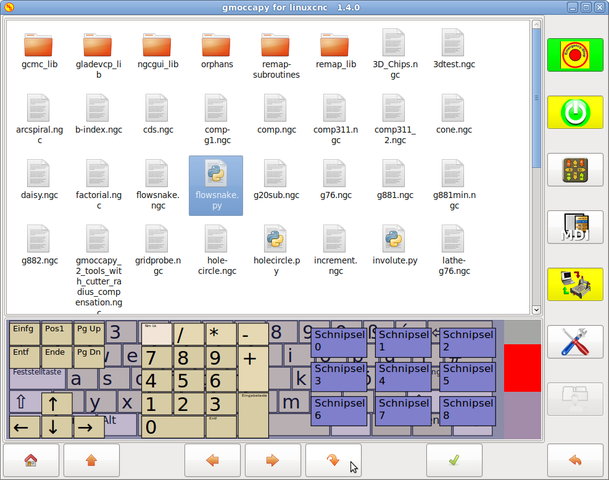Move selection left with arrow button
The width and height of the screenshot is (609, 480).
tap(212, 461)
